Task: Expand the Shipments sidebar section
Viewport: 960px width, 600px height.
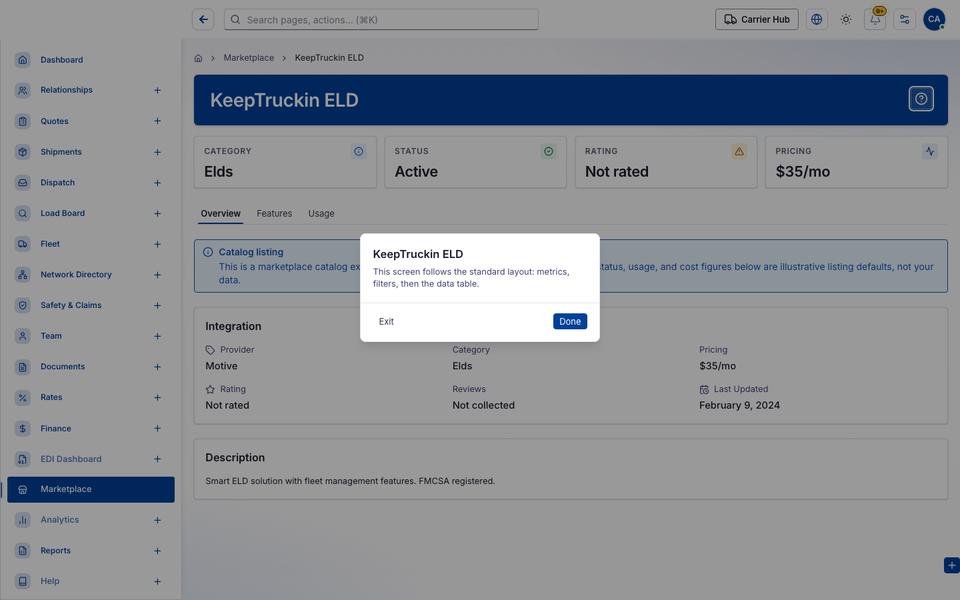Action: pos(157,152)
